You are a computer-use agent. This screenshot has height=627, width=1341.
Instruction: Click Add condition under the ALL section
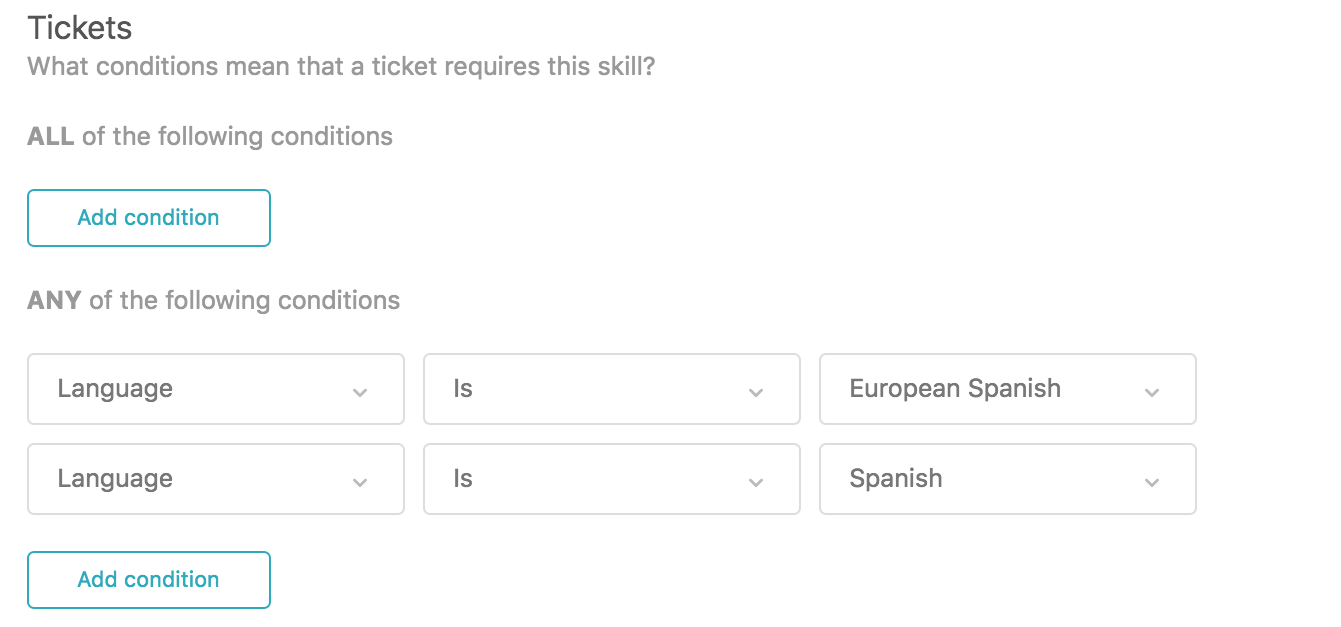pyautogui.click(x=148, y=217)
